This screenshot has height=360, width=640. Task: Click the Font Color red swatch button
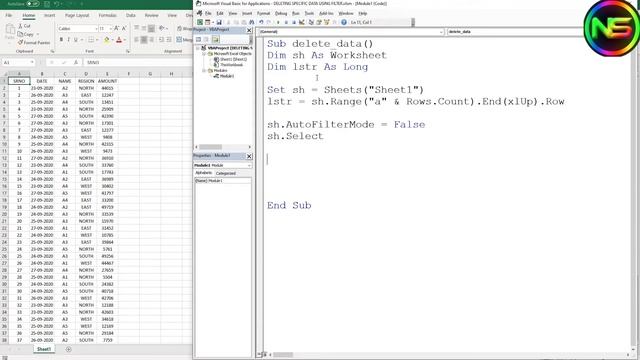[119, 40]
